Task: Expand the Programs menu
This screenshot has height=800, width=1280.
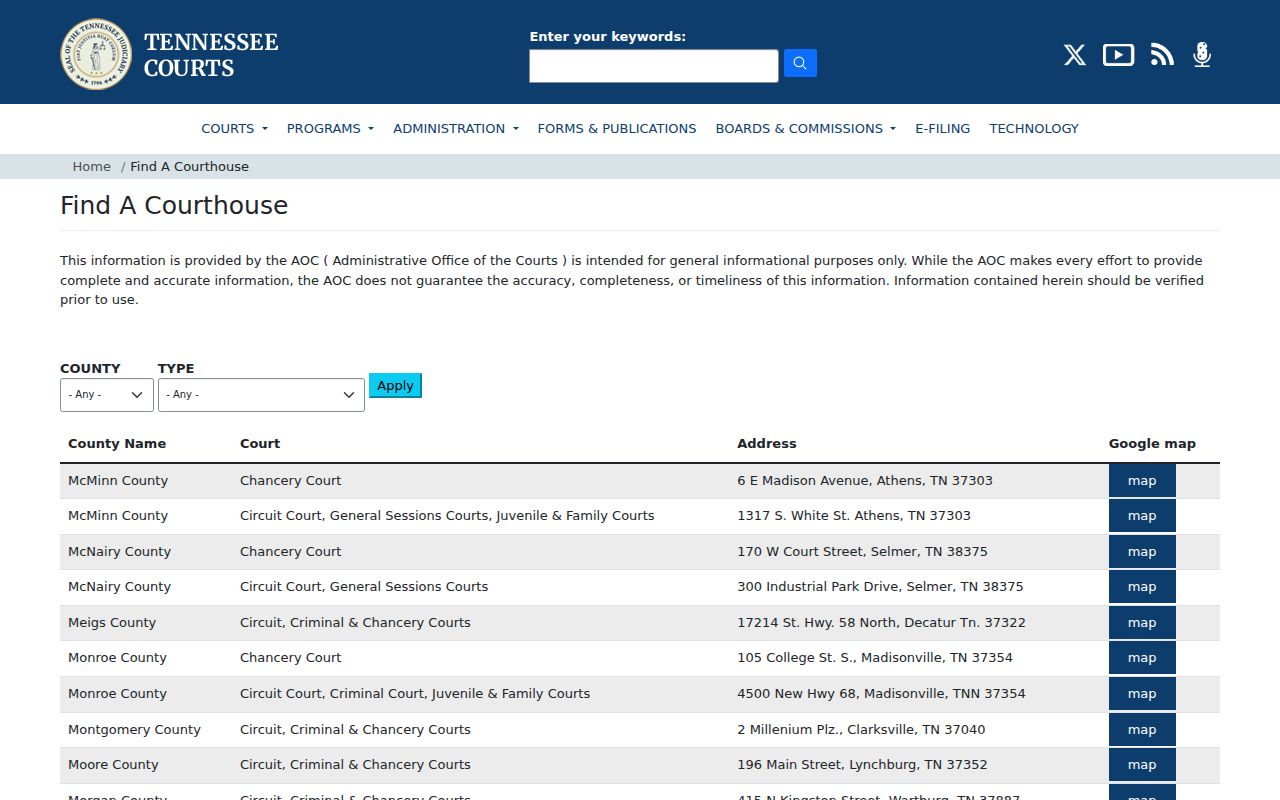Action: (x=330, y=128)
